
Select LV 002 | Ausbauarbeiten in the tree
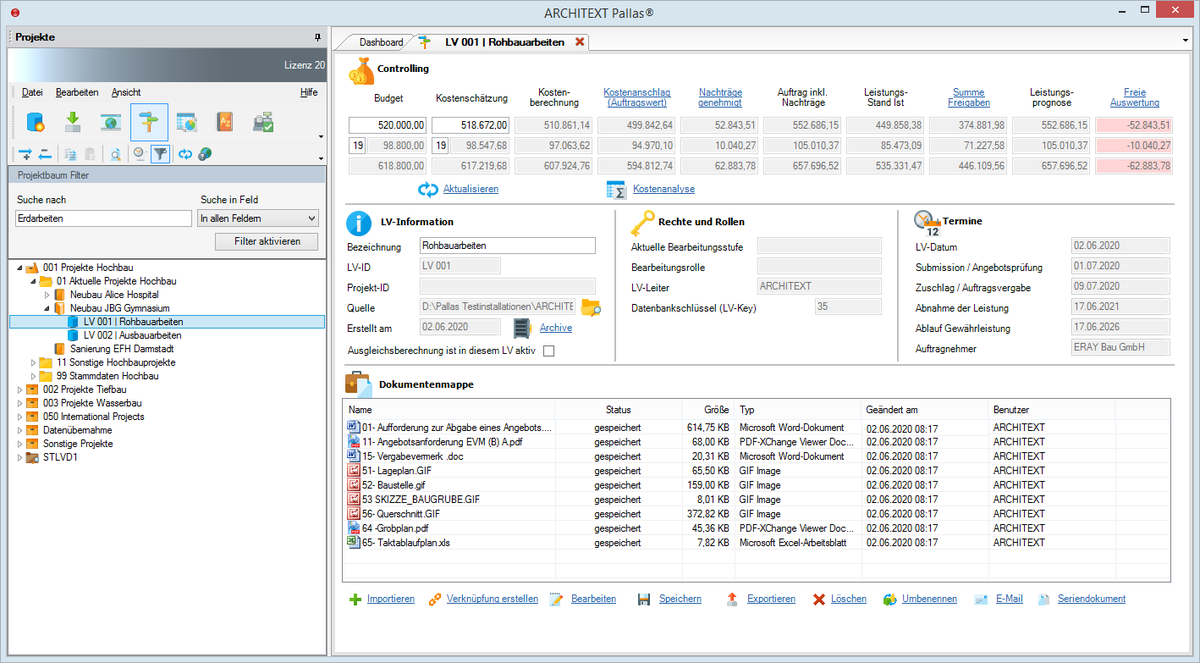[132, 336]
